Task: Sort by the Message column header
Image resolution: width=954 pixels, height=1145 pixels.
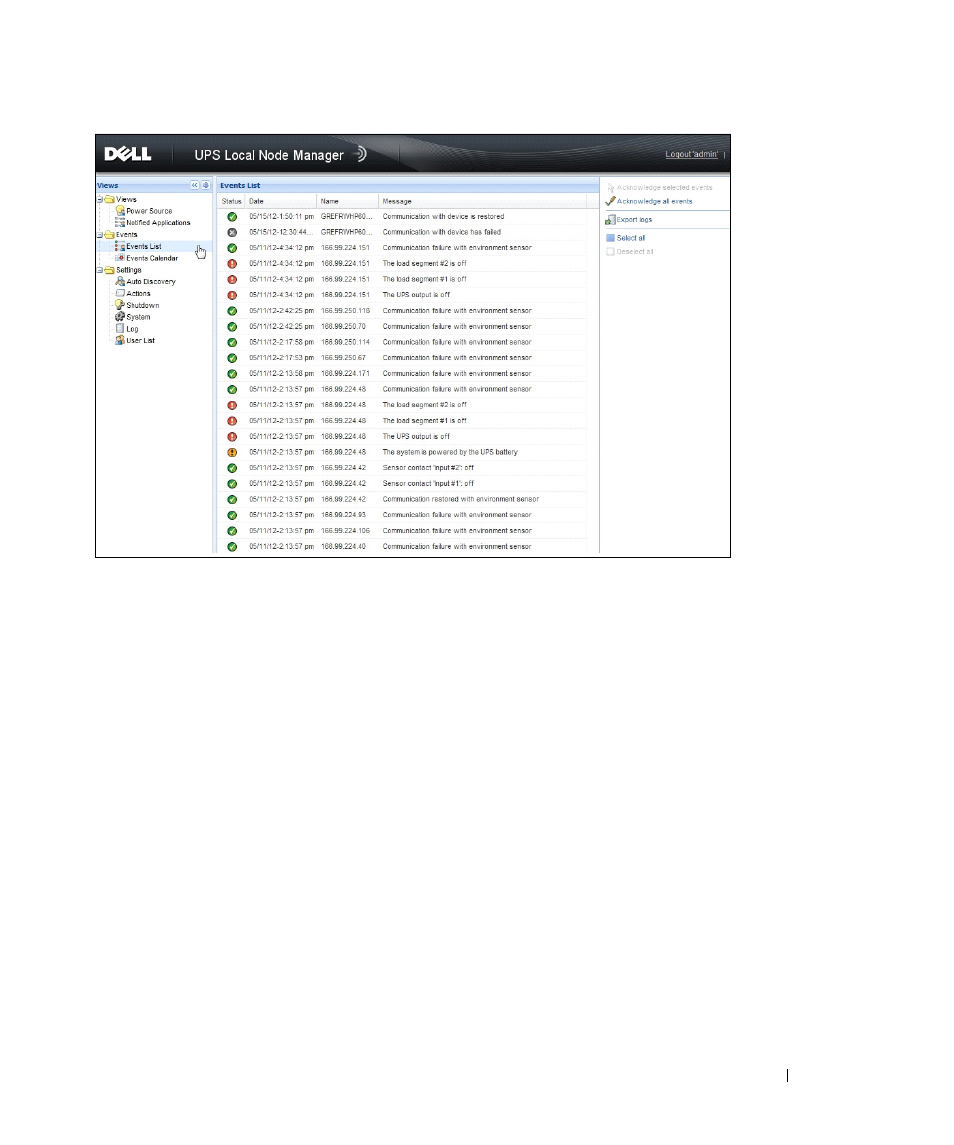Action: [483, 201]
